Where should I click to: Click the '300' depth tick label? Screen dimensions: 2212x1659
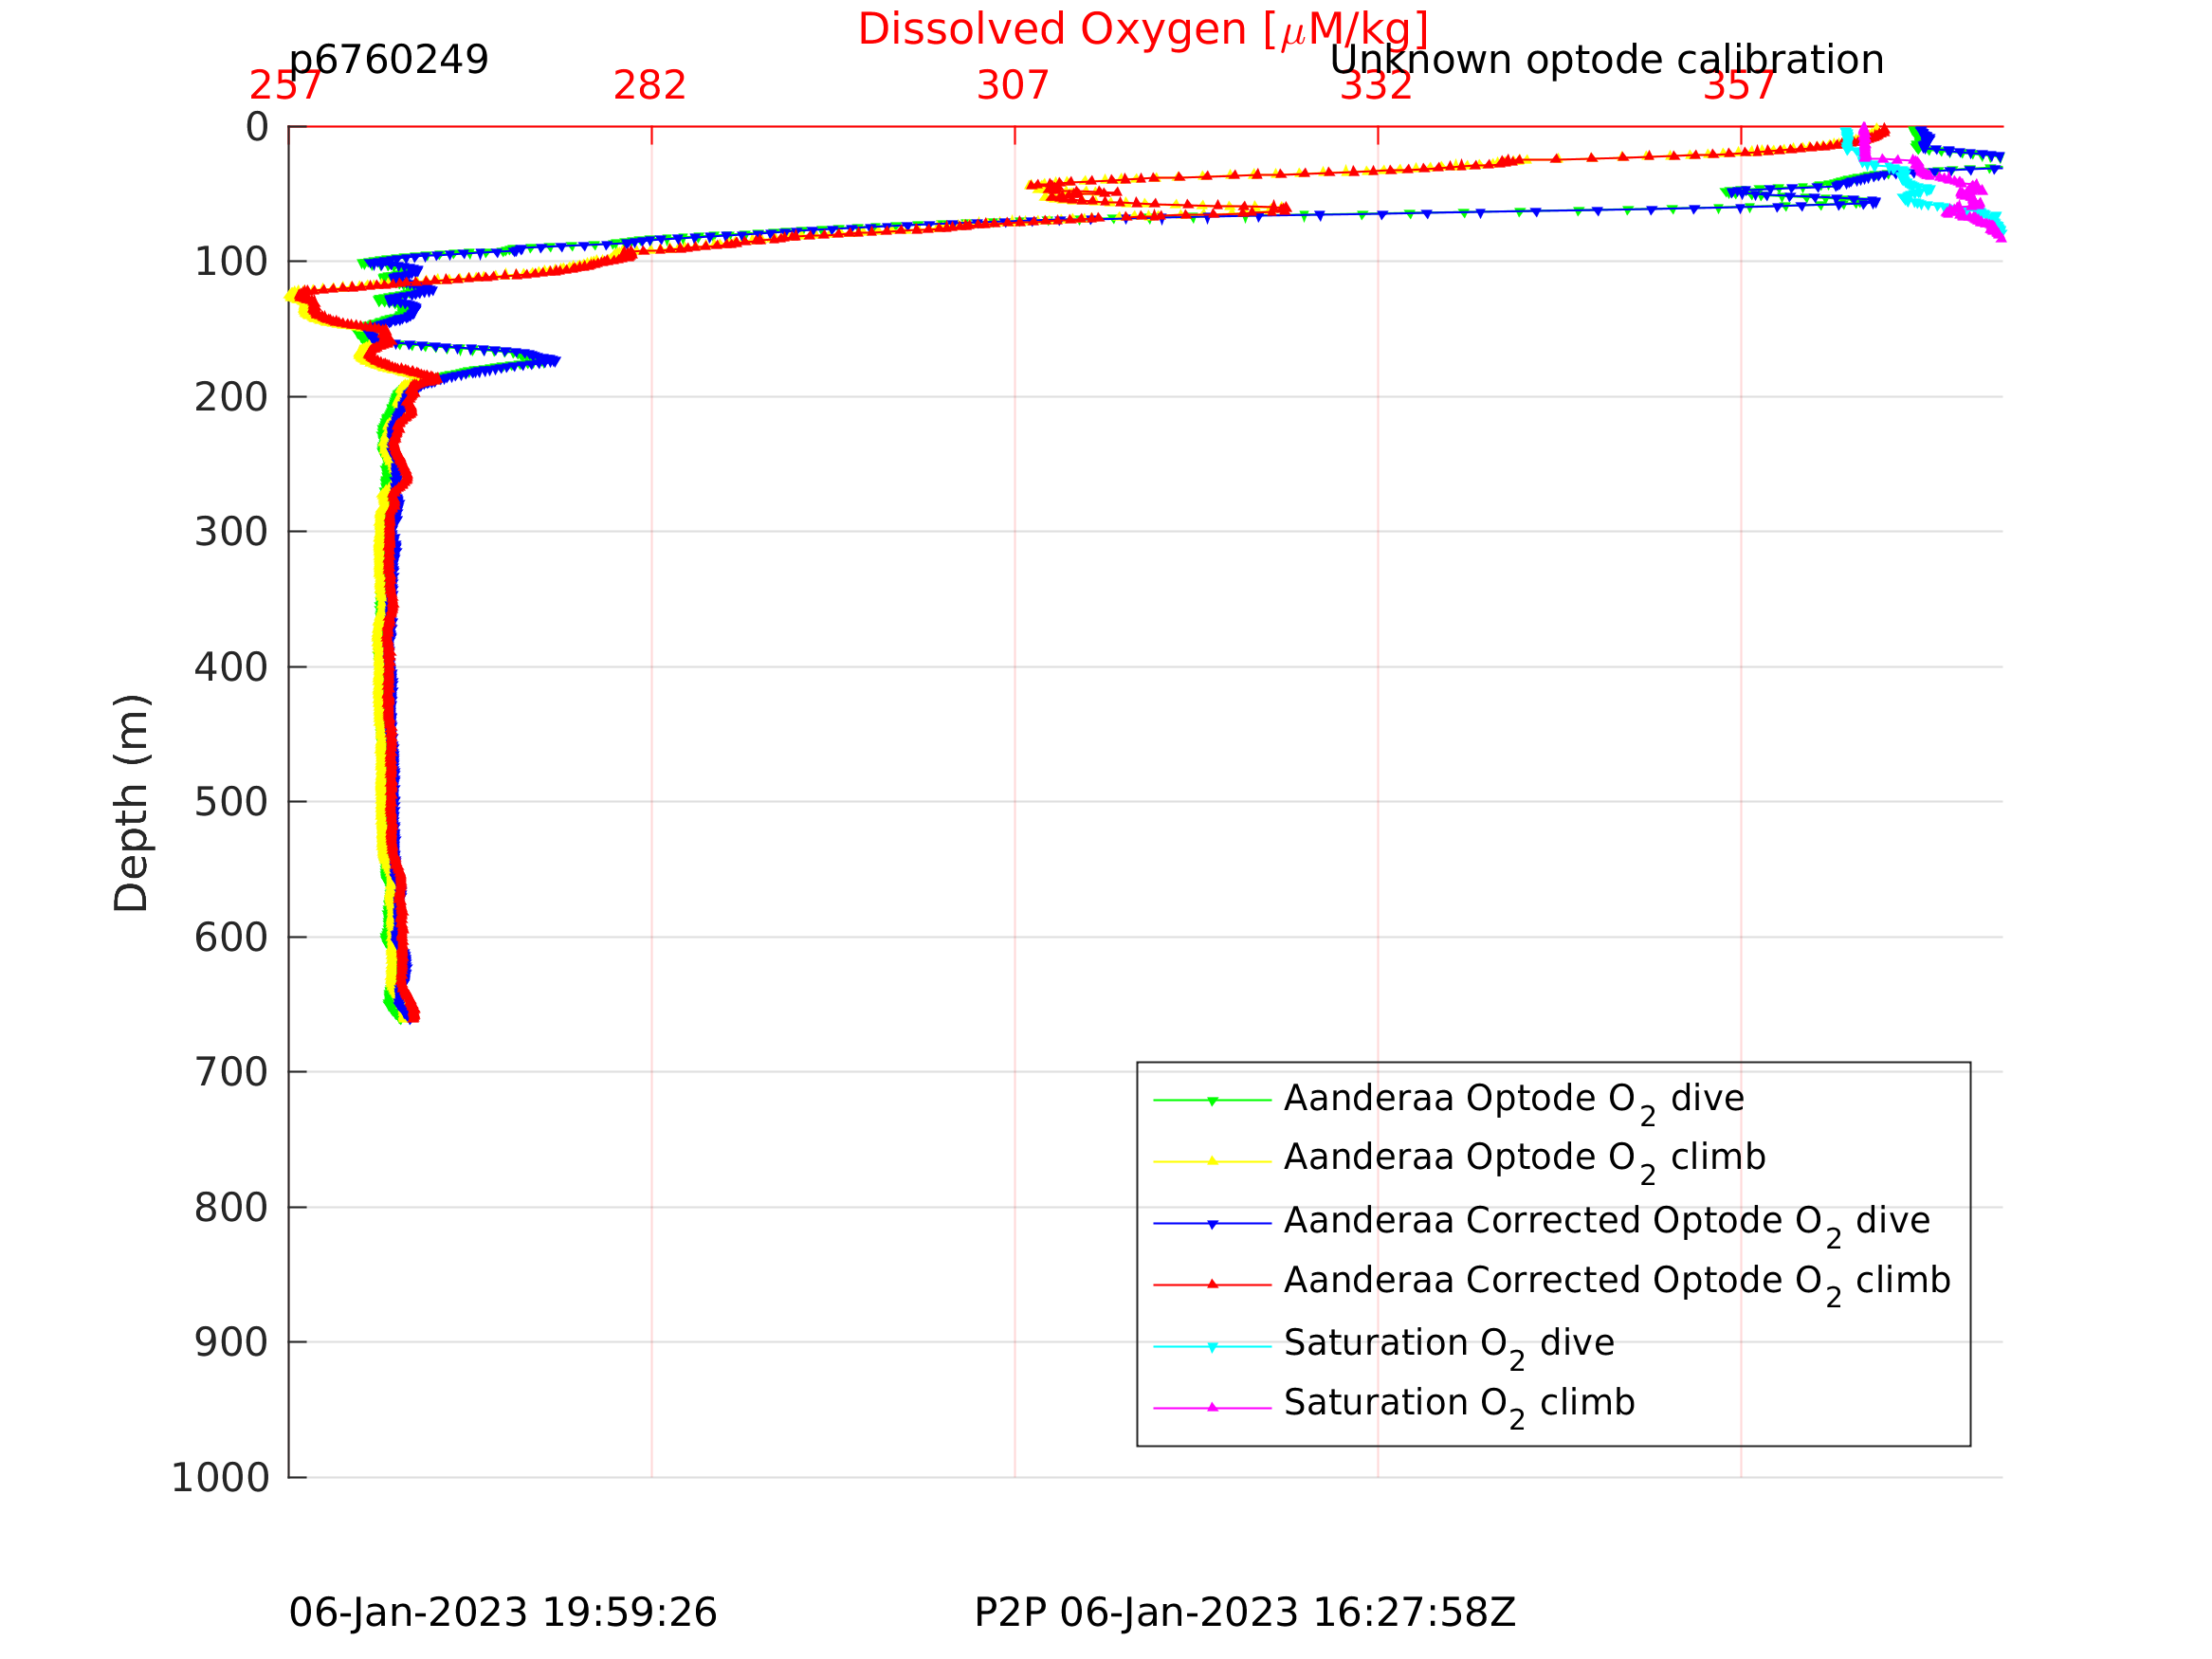(x=231, y=532)
